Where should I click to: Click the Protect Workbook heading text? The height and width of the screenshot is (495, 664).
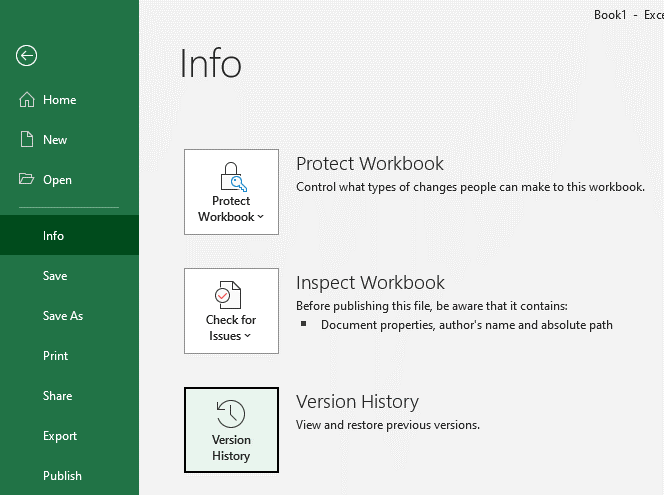point(369,164)
